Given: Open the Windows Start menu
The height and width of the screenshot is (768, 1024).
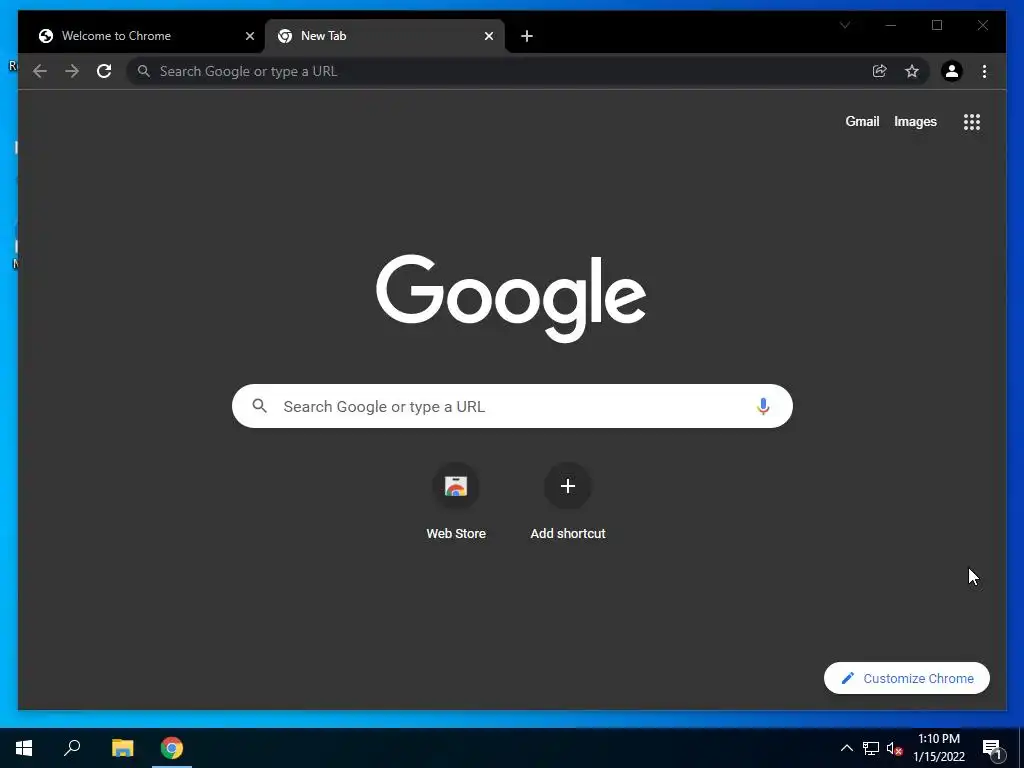Looking at the screenshot, I should pos(24,748).
